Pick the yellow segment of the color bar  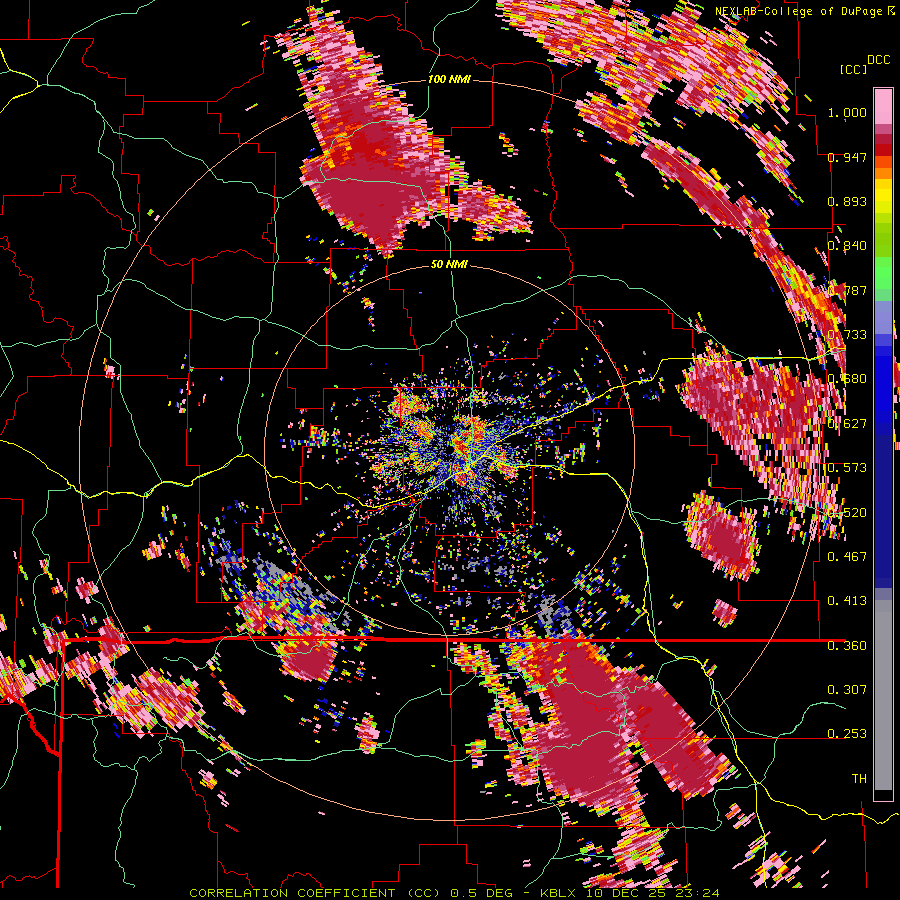(883, 196)
